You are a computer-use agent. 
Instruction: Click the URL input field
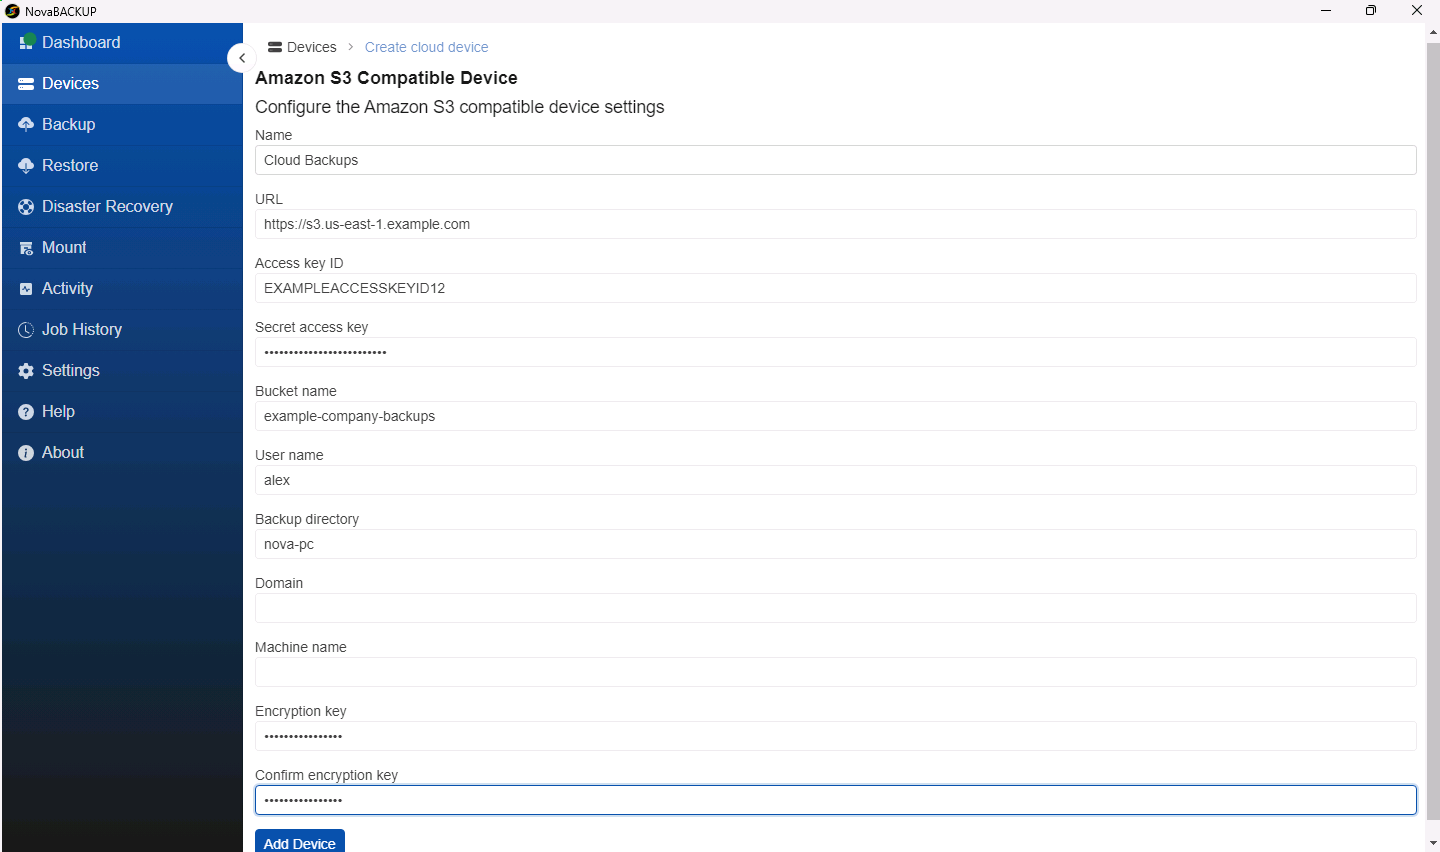click(x=836, y=224)
